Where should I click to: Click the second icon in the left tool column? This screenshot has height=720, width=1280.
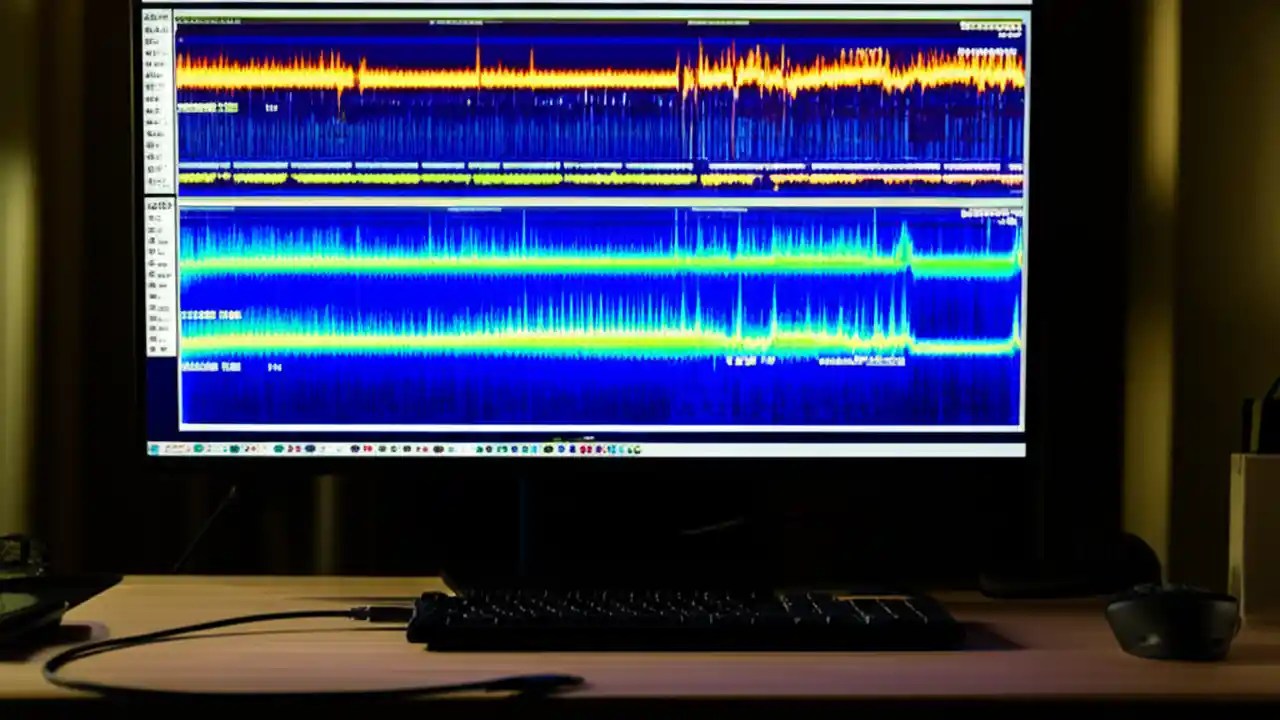click(158, 30)
